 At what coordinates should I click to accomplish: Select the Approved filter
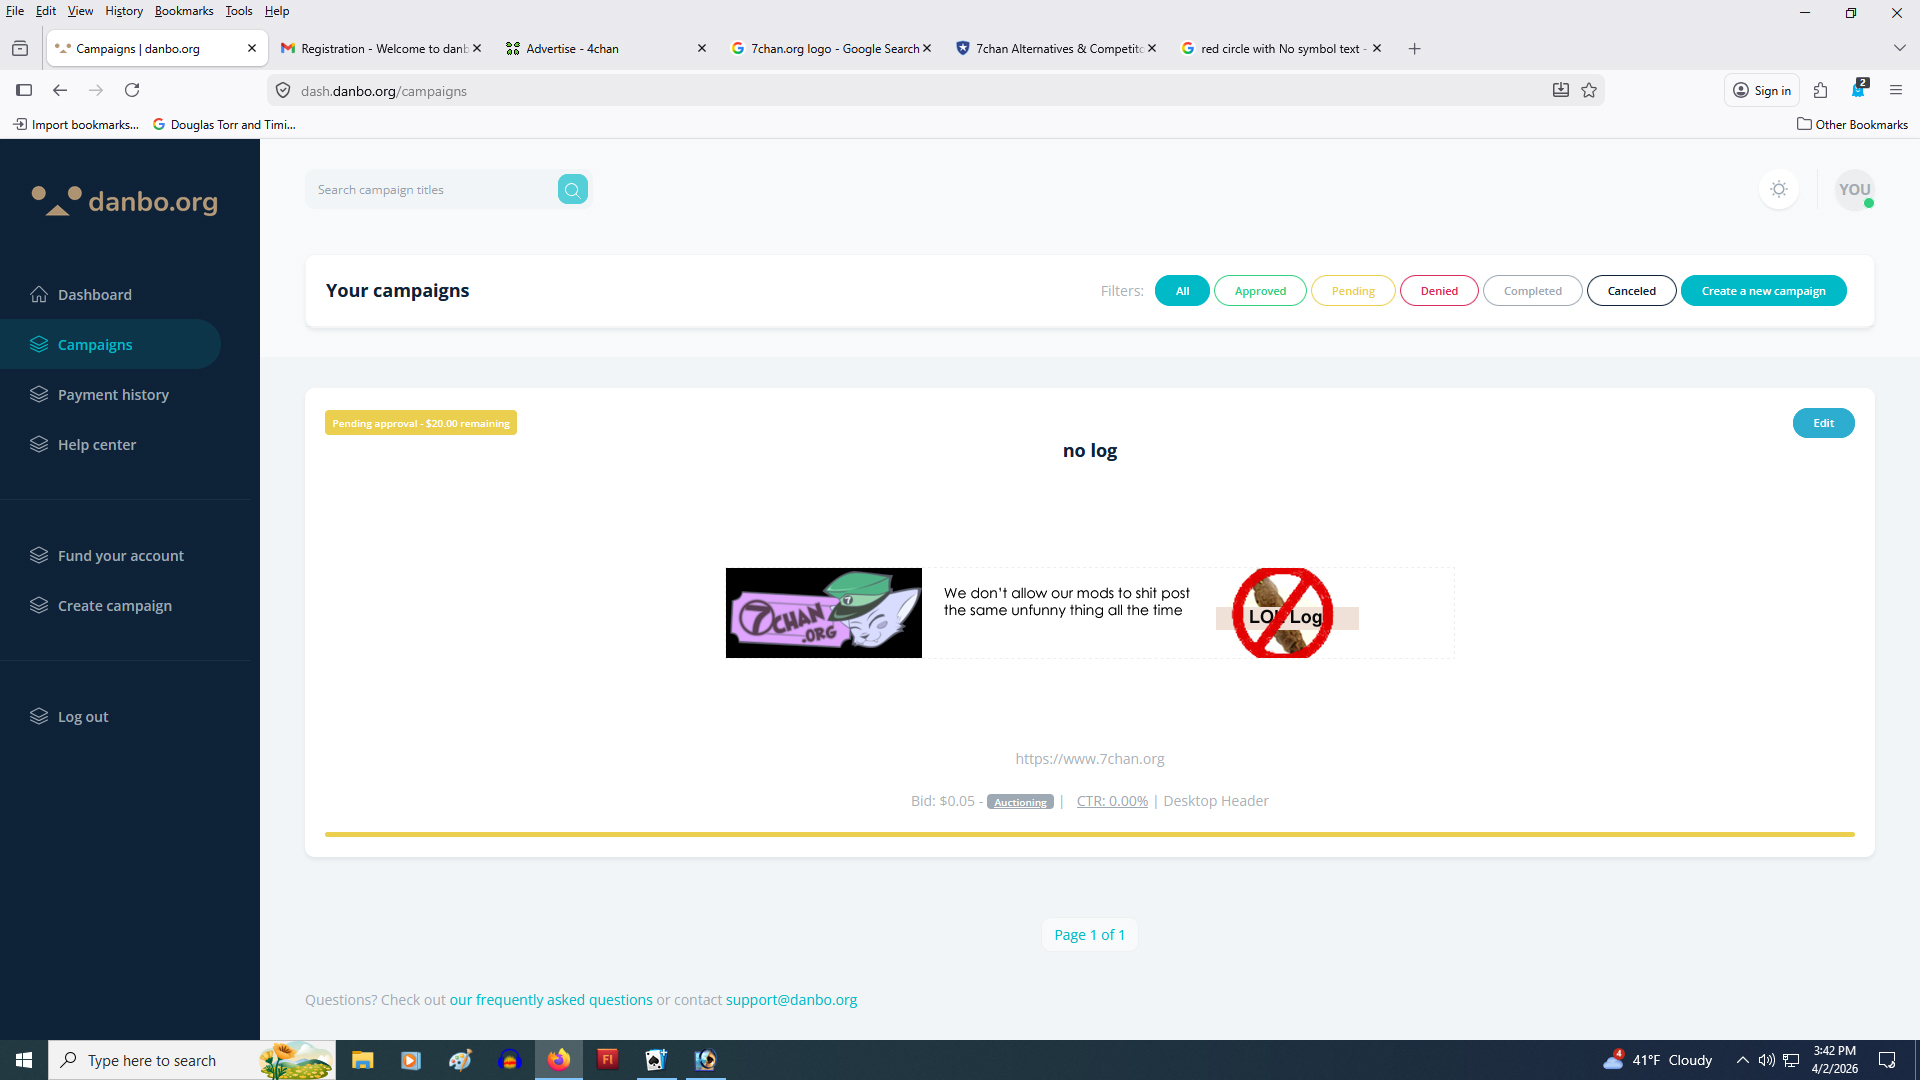[1259, 291]
